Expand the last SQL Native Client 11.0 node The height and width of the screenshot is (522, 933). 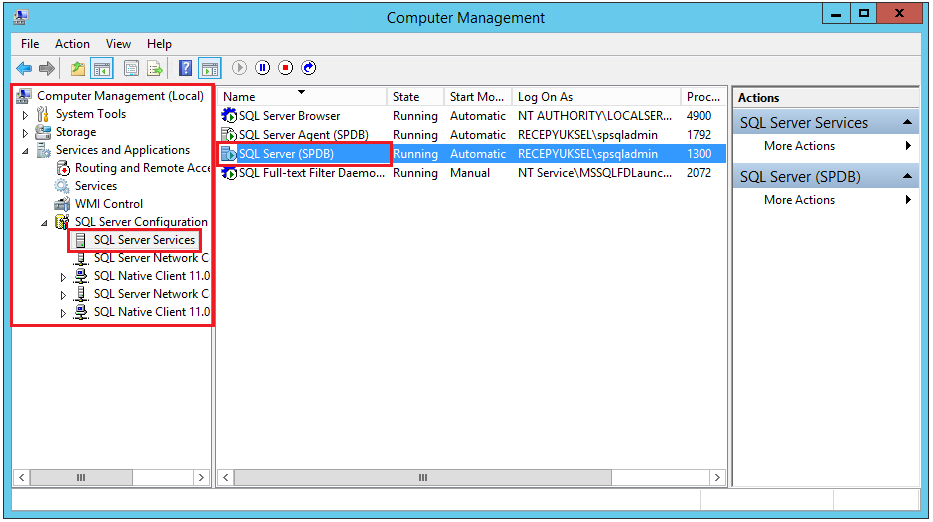coord(63,312)
